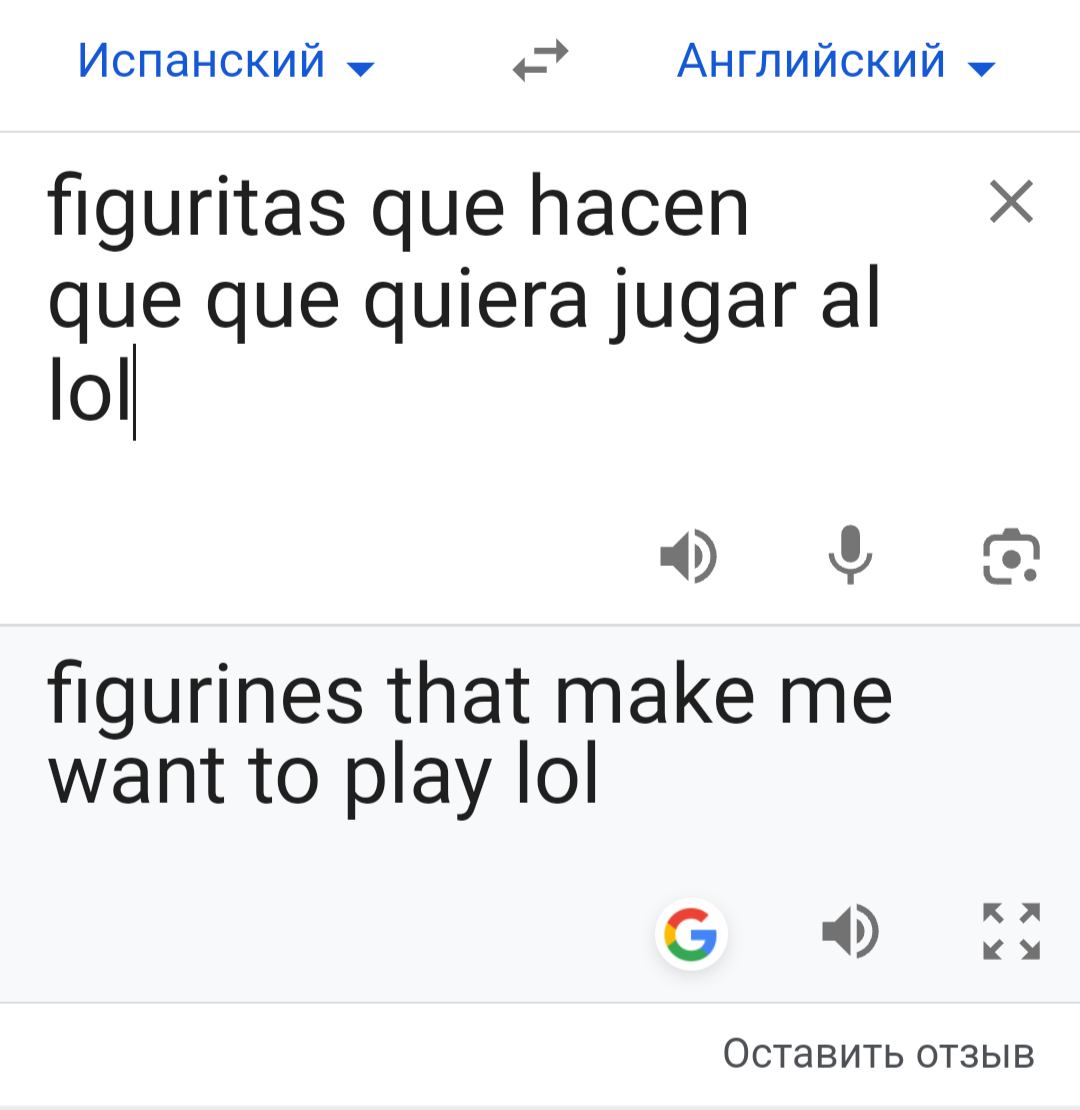
Task: Clear the Spanish source text
Action: [x=1011, y=202]
